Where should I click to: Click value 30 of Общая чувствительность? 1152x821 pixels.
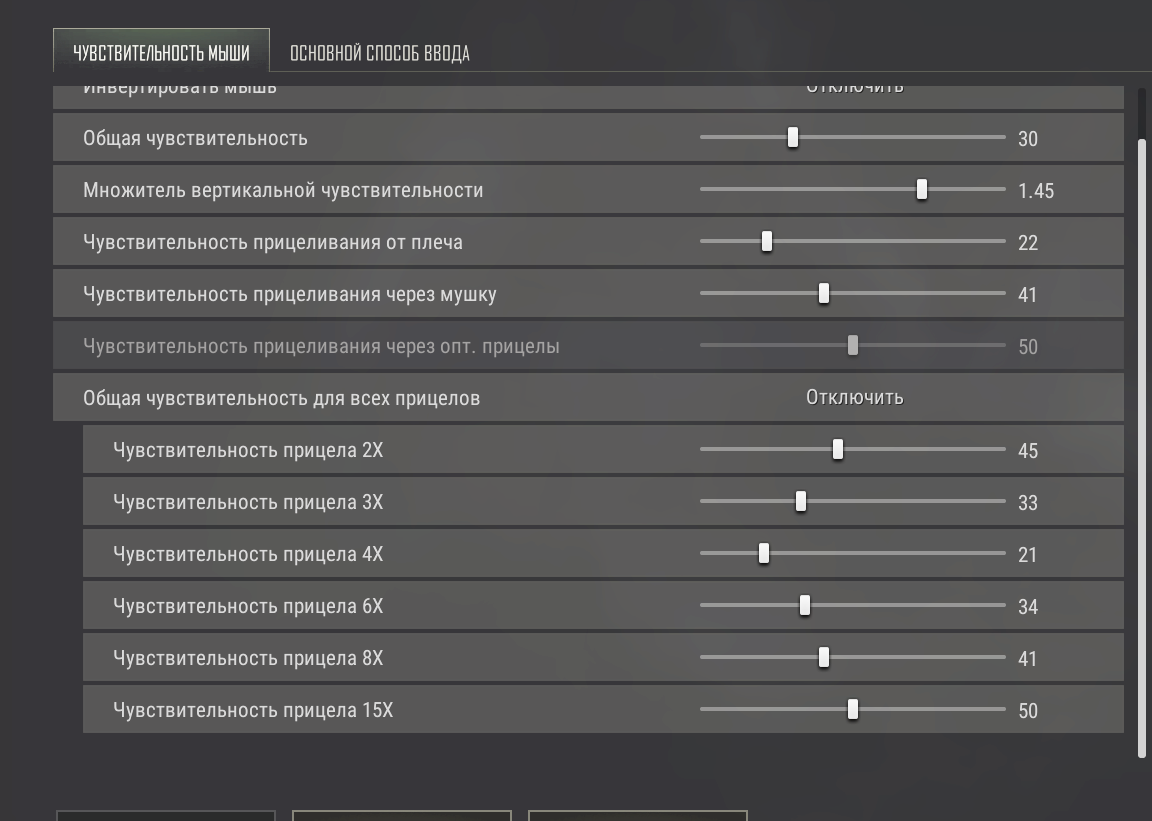(1028, 139)
